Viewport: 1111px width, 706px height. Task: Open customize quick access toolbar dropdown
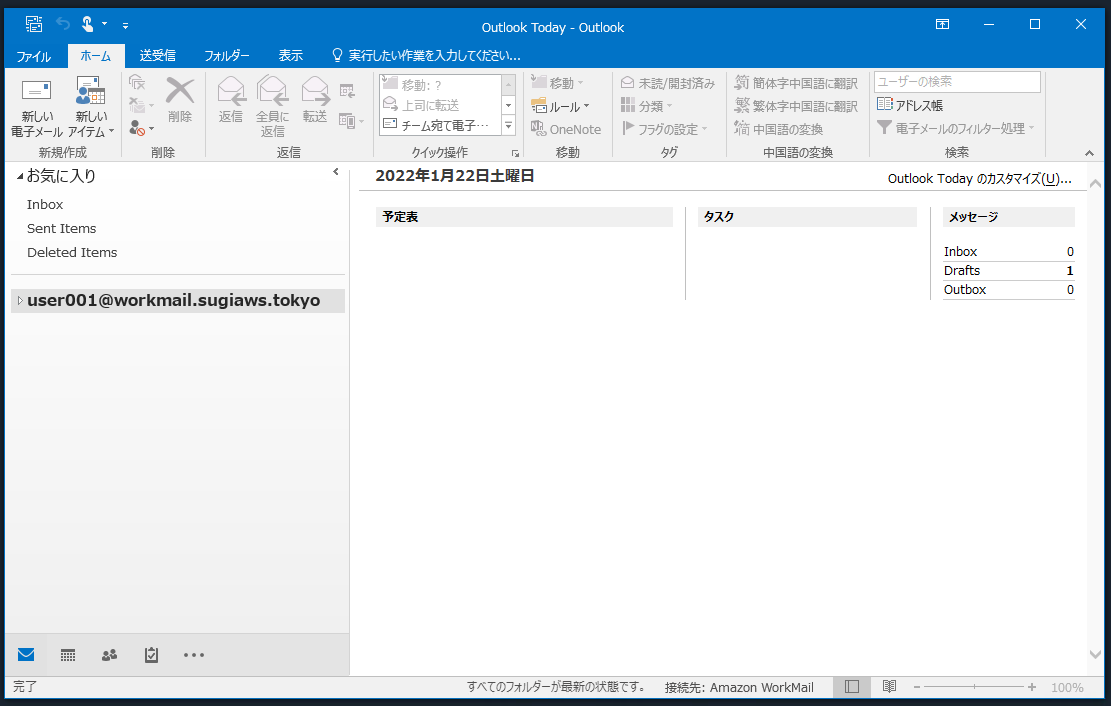pyautogui.click(x=125, y=26)
